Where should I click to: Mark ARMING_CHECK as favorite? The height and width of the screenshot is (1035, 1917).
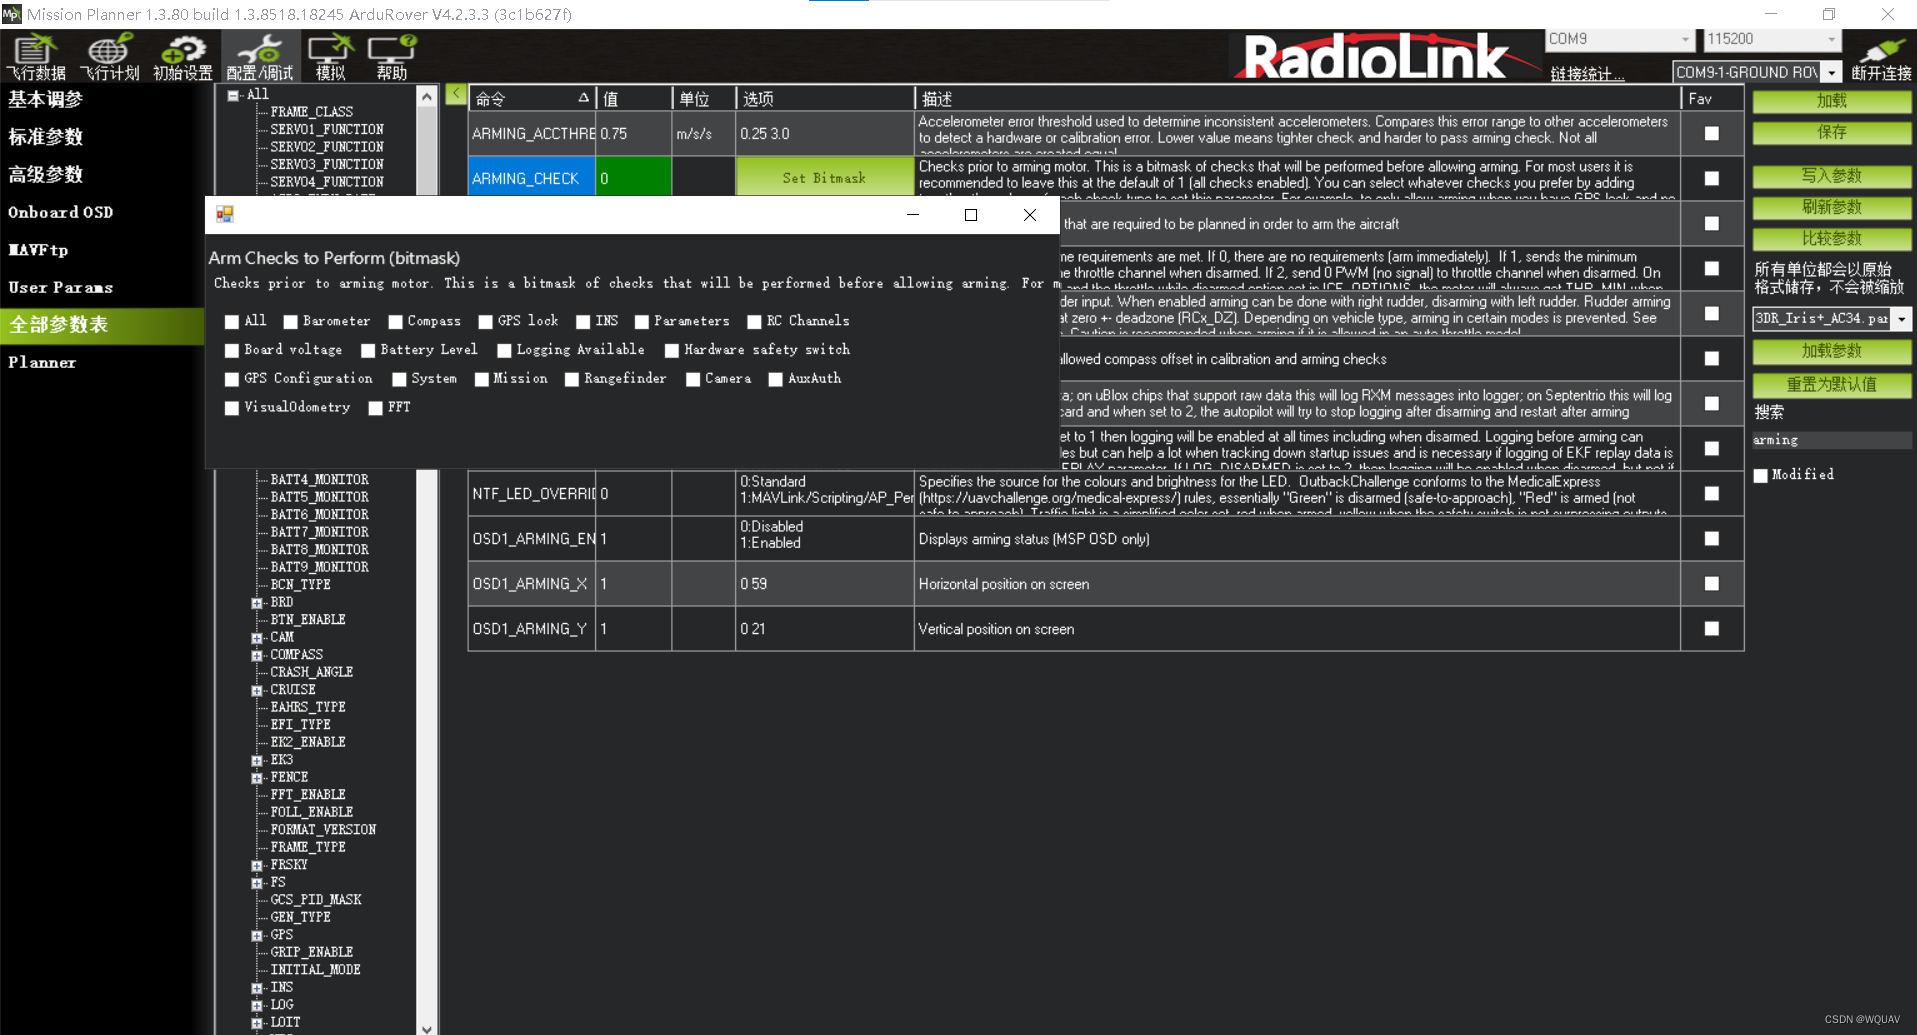tap(1712, 179)
